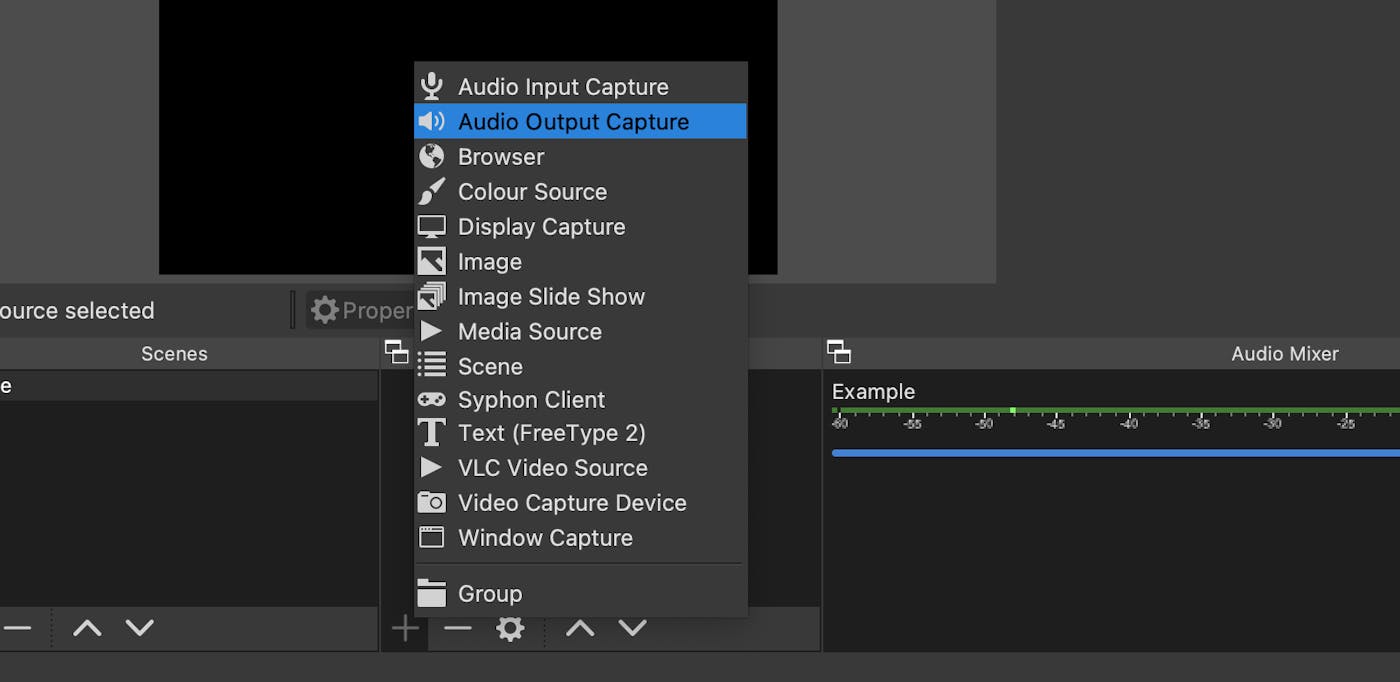This screenshot has width=1400, height=682.
Task: Select the Scene menu entry
Action: click(x=580, y=366)
